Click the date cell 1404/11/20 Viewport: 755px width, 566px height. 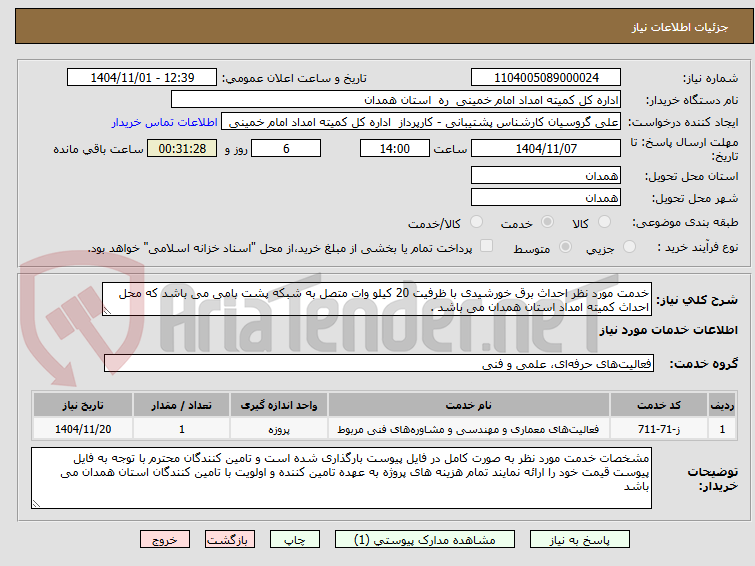point(83,429)
